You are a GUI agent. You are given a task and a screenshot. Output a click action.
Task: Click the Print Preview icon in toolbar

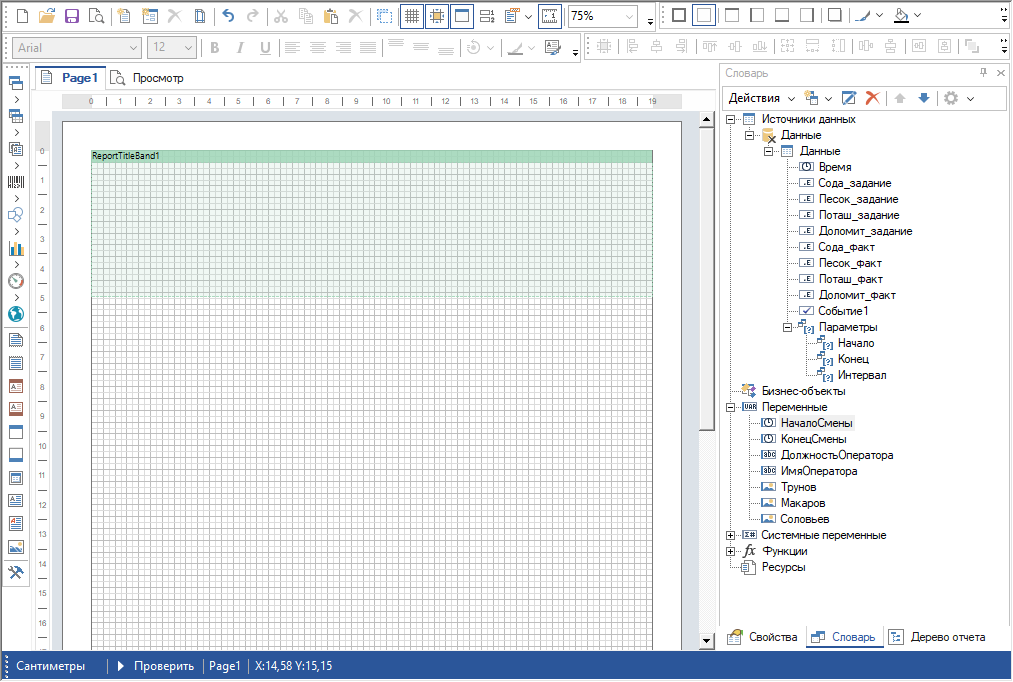[x=96, y=16]
